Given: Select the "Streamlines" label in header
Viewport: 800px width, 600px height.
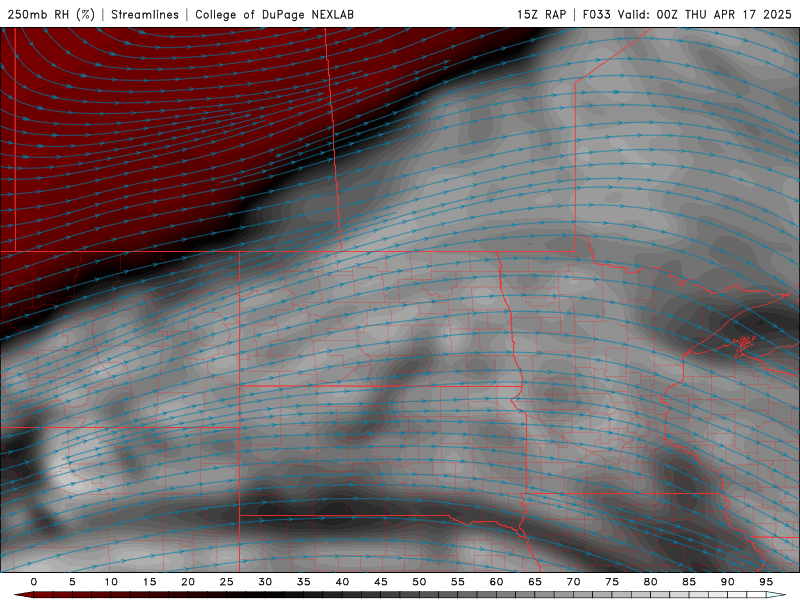Looking at the screenshot, I should 145,14.
